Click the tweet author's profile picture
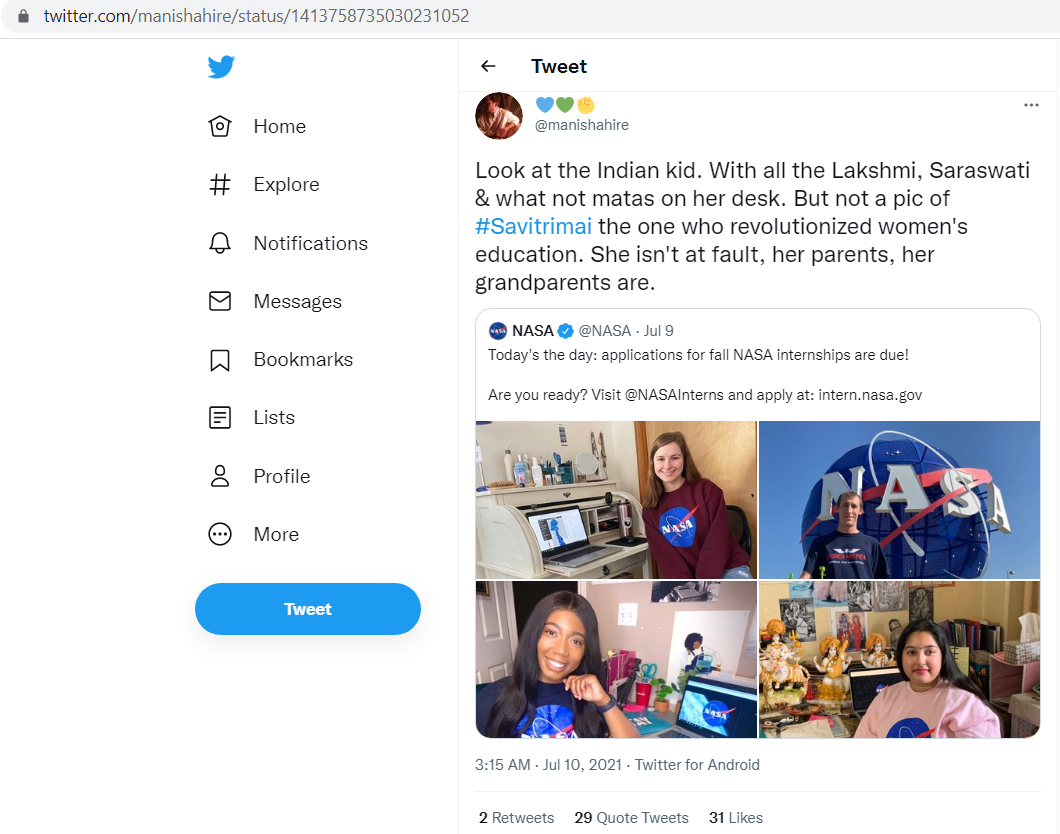The width and height of the screenshot is (1060, 834). point(499,116)
